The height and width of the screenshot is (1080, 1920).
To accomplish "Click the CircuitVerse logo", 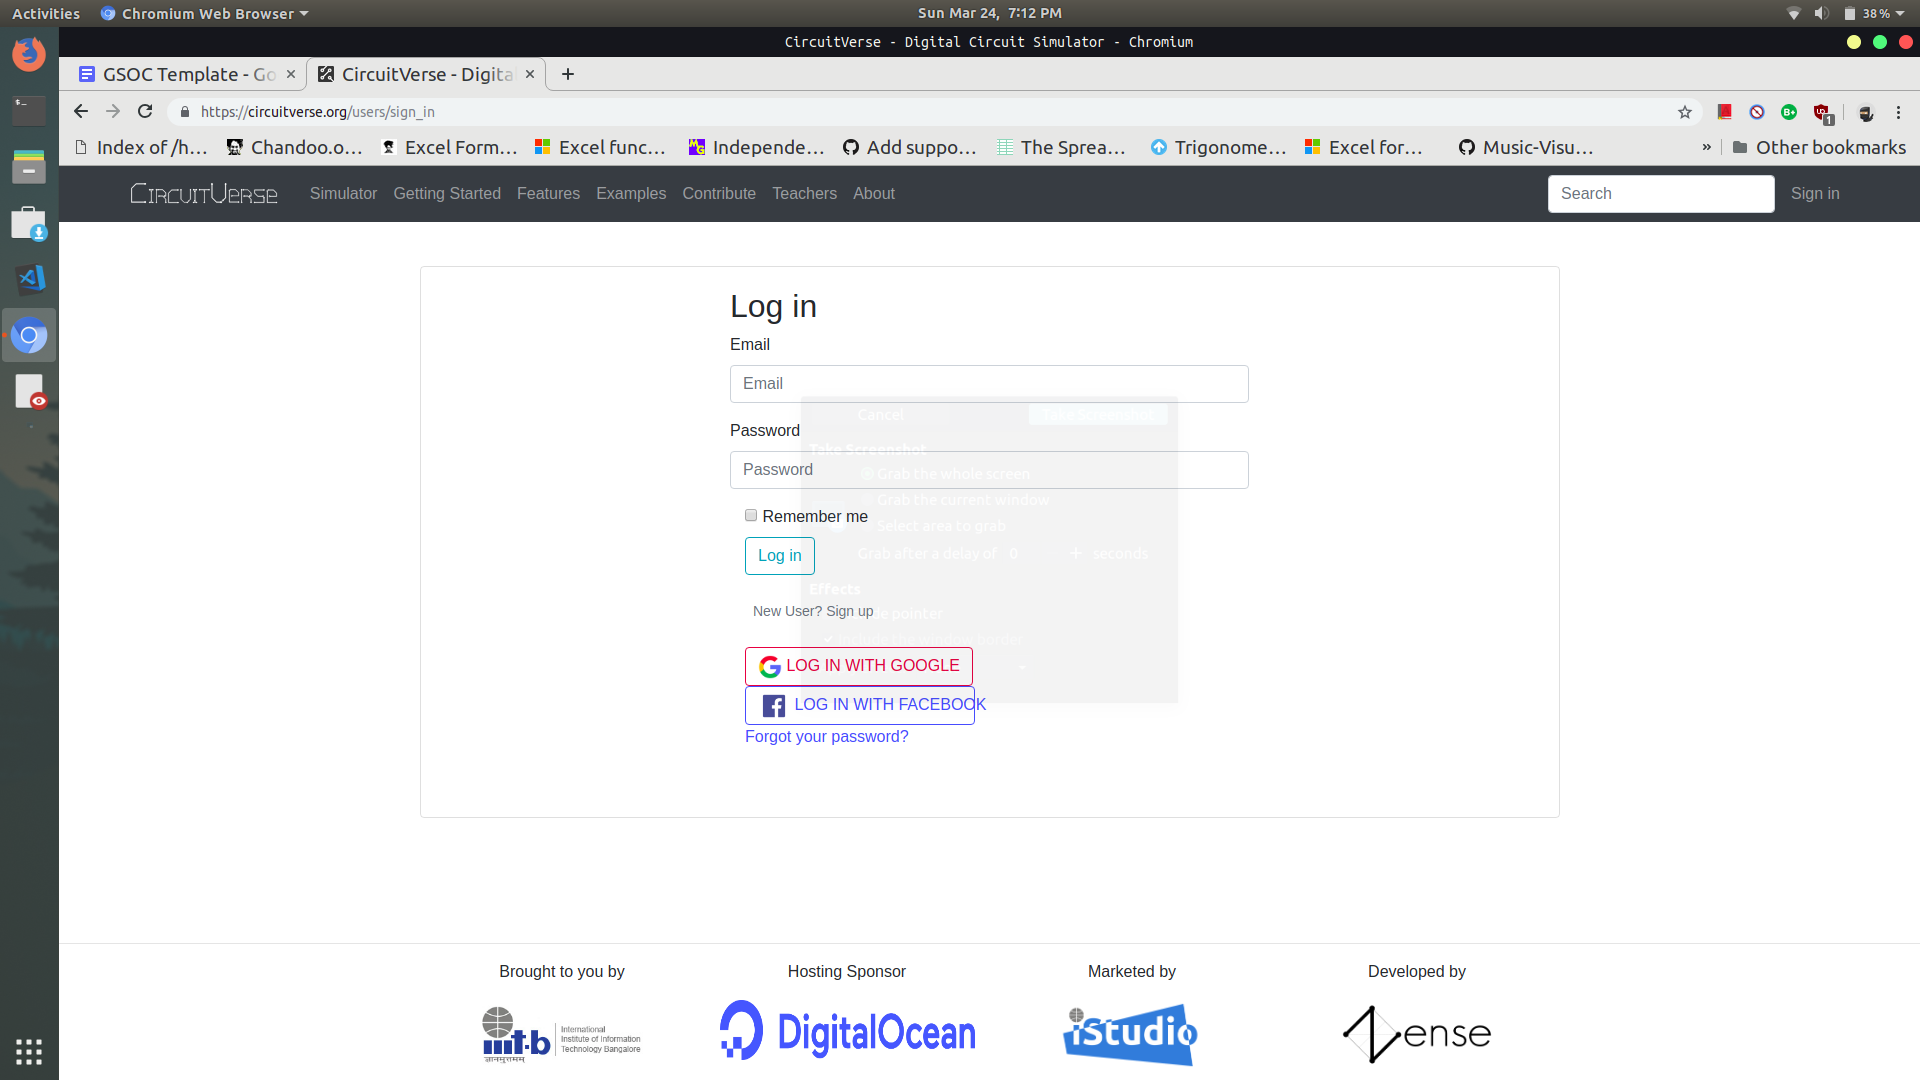I will pyautogui.click(x=203, y=193).
